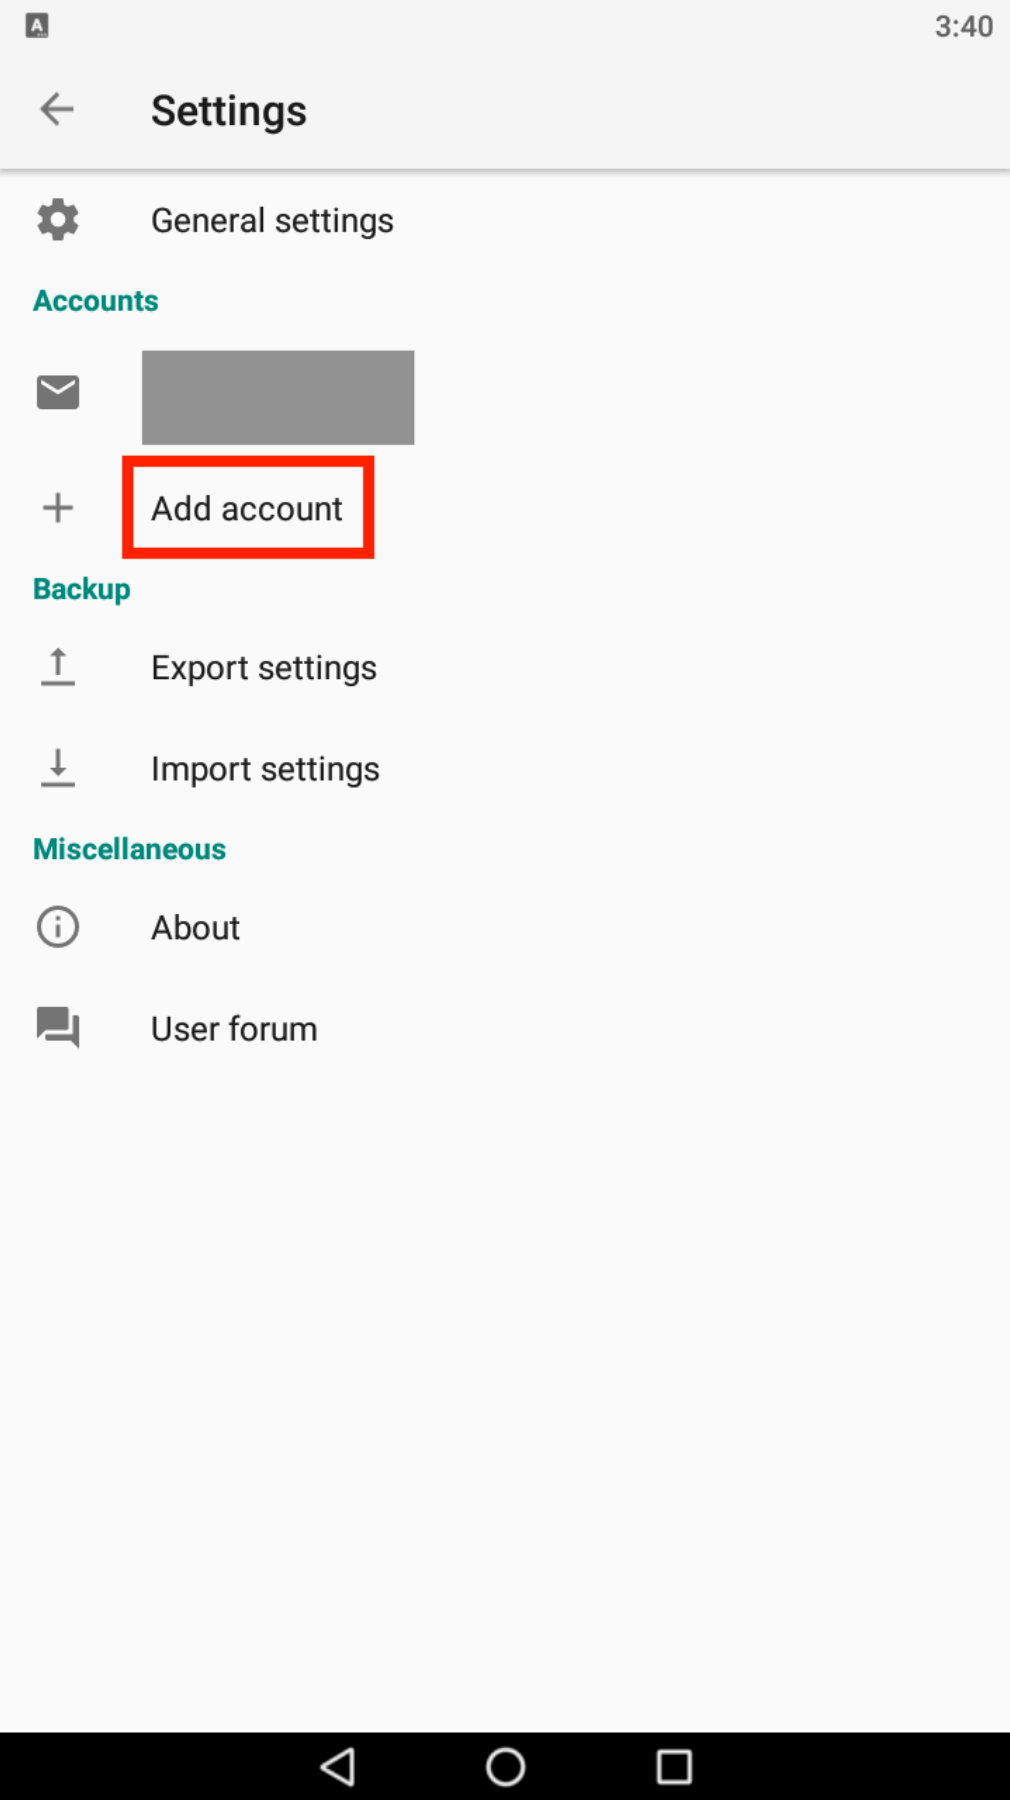This screenshot has width=1010, height=1800.
Task: Click the download arrow icon for Import settings
Action: [57, 768]
